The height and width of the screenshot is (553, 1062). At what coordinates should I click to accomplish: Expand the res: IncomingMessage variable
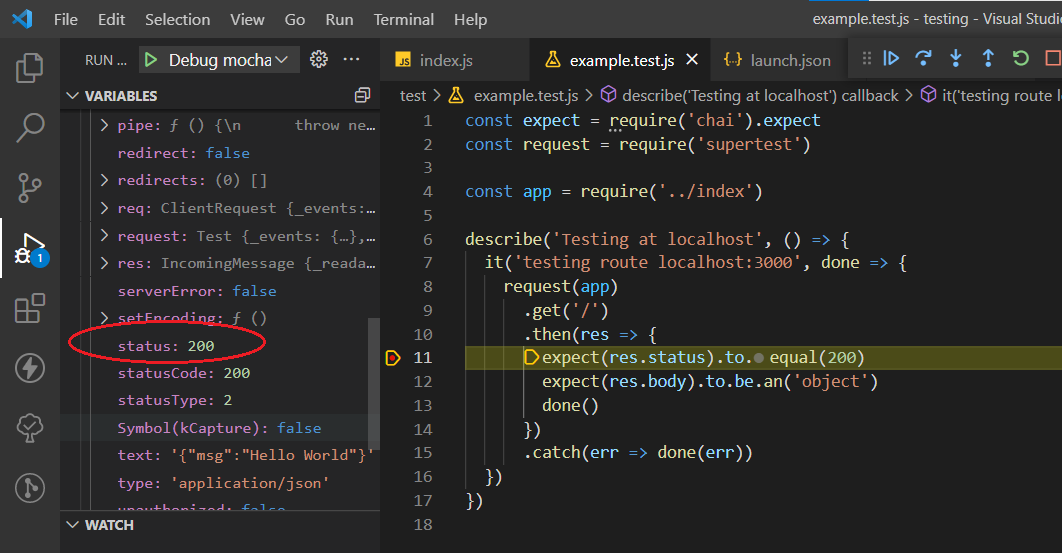(x=105, y=263)
